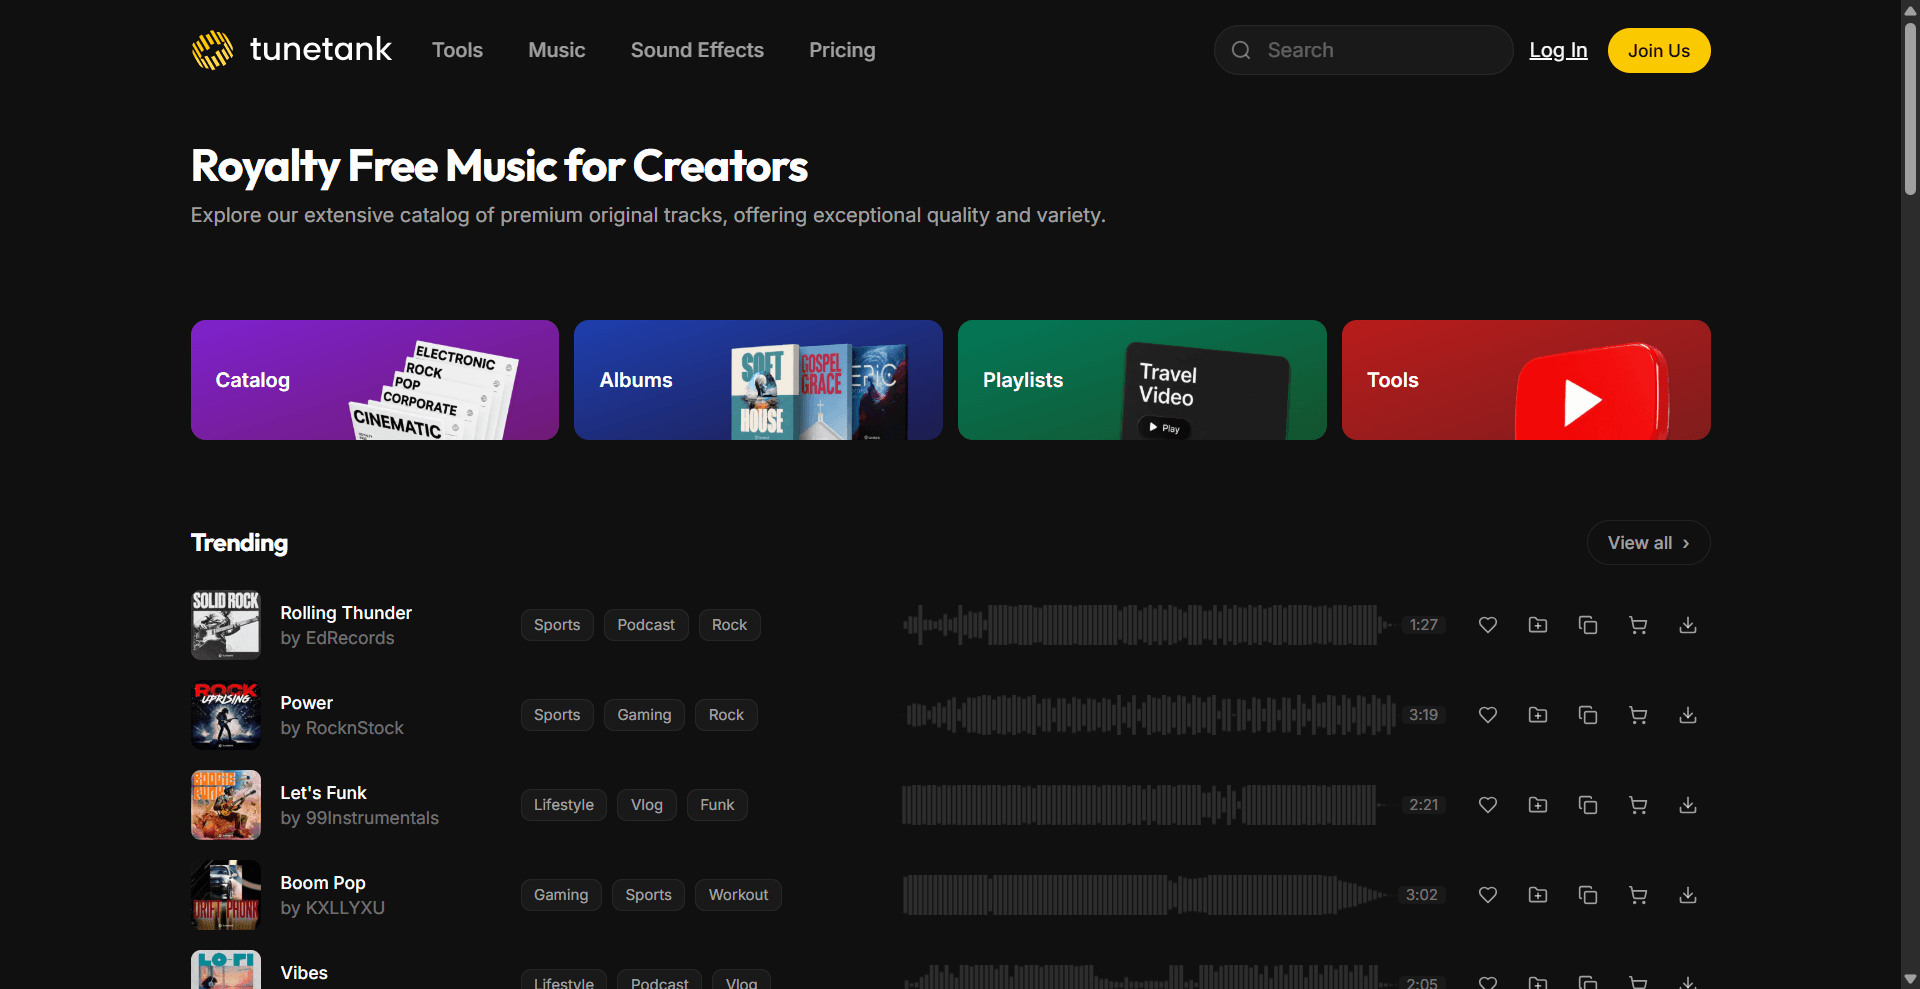Image resolution: width=1920 pixels, height=989 pixels.
Task: Add Rolling Thunder to the cart
Action: click(x=1638, y=625)
